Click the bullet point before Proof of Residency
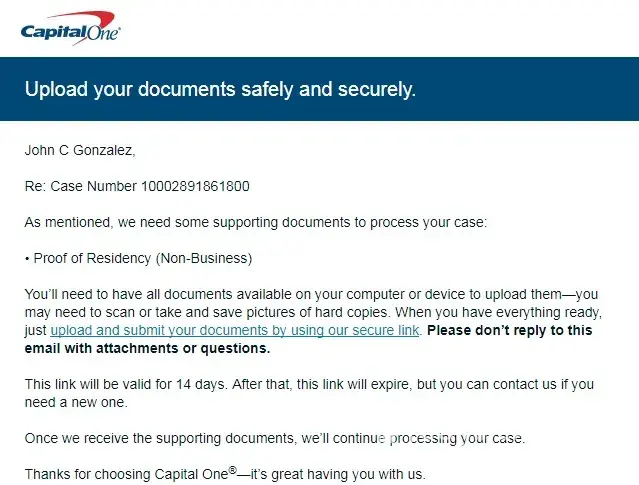The image size is (639, 485). point(27,258)
